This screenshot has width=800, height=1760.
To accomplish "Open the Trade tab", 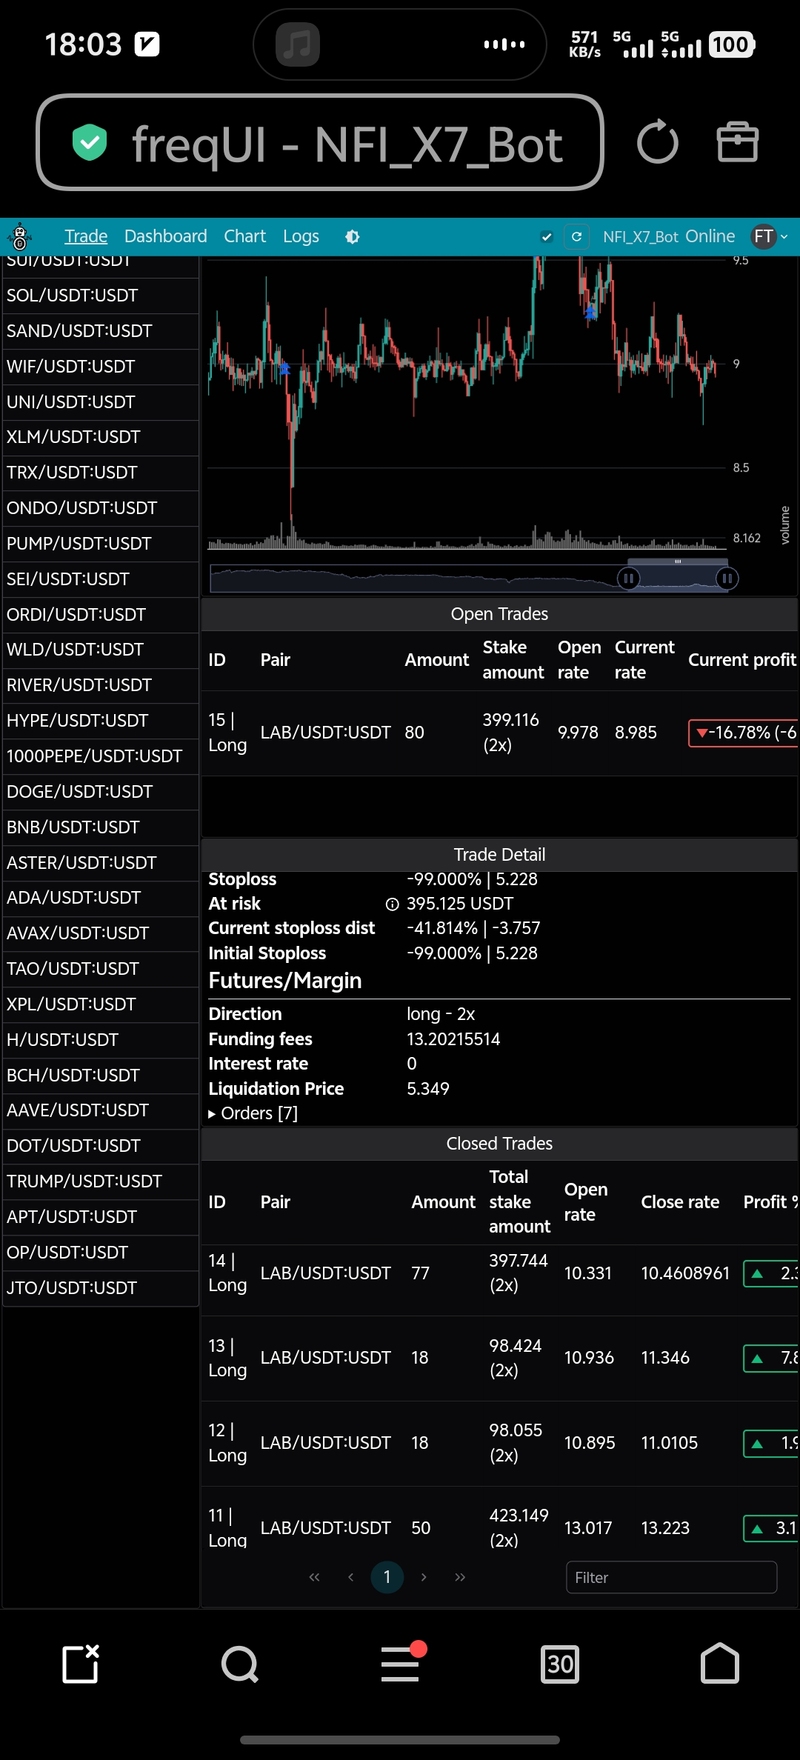I will pyautogui.click(x=86, y=236).
